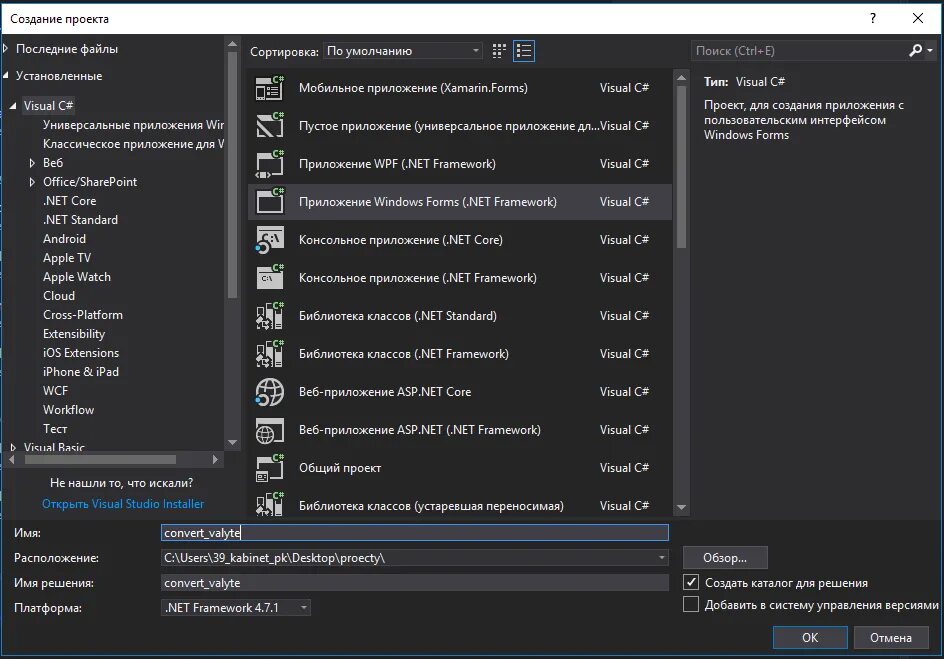Screen dimensions: 944x659
Task: Click the search magnifier icon
Action: [x=915, y=51]
